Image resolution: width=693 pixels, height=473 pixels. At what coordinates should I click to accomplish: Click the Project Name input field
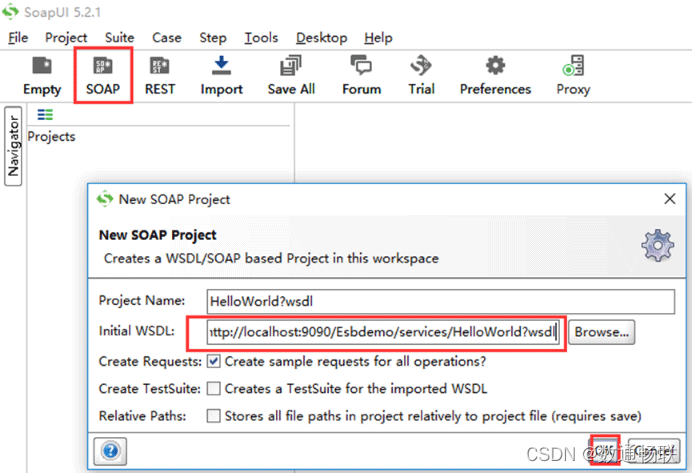[x=441, y=301]
